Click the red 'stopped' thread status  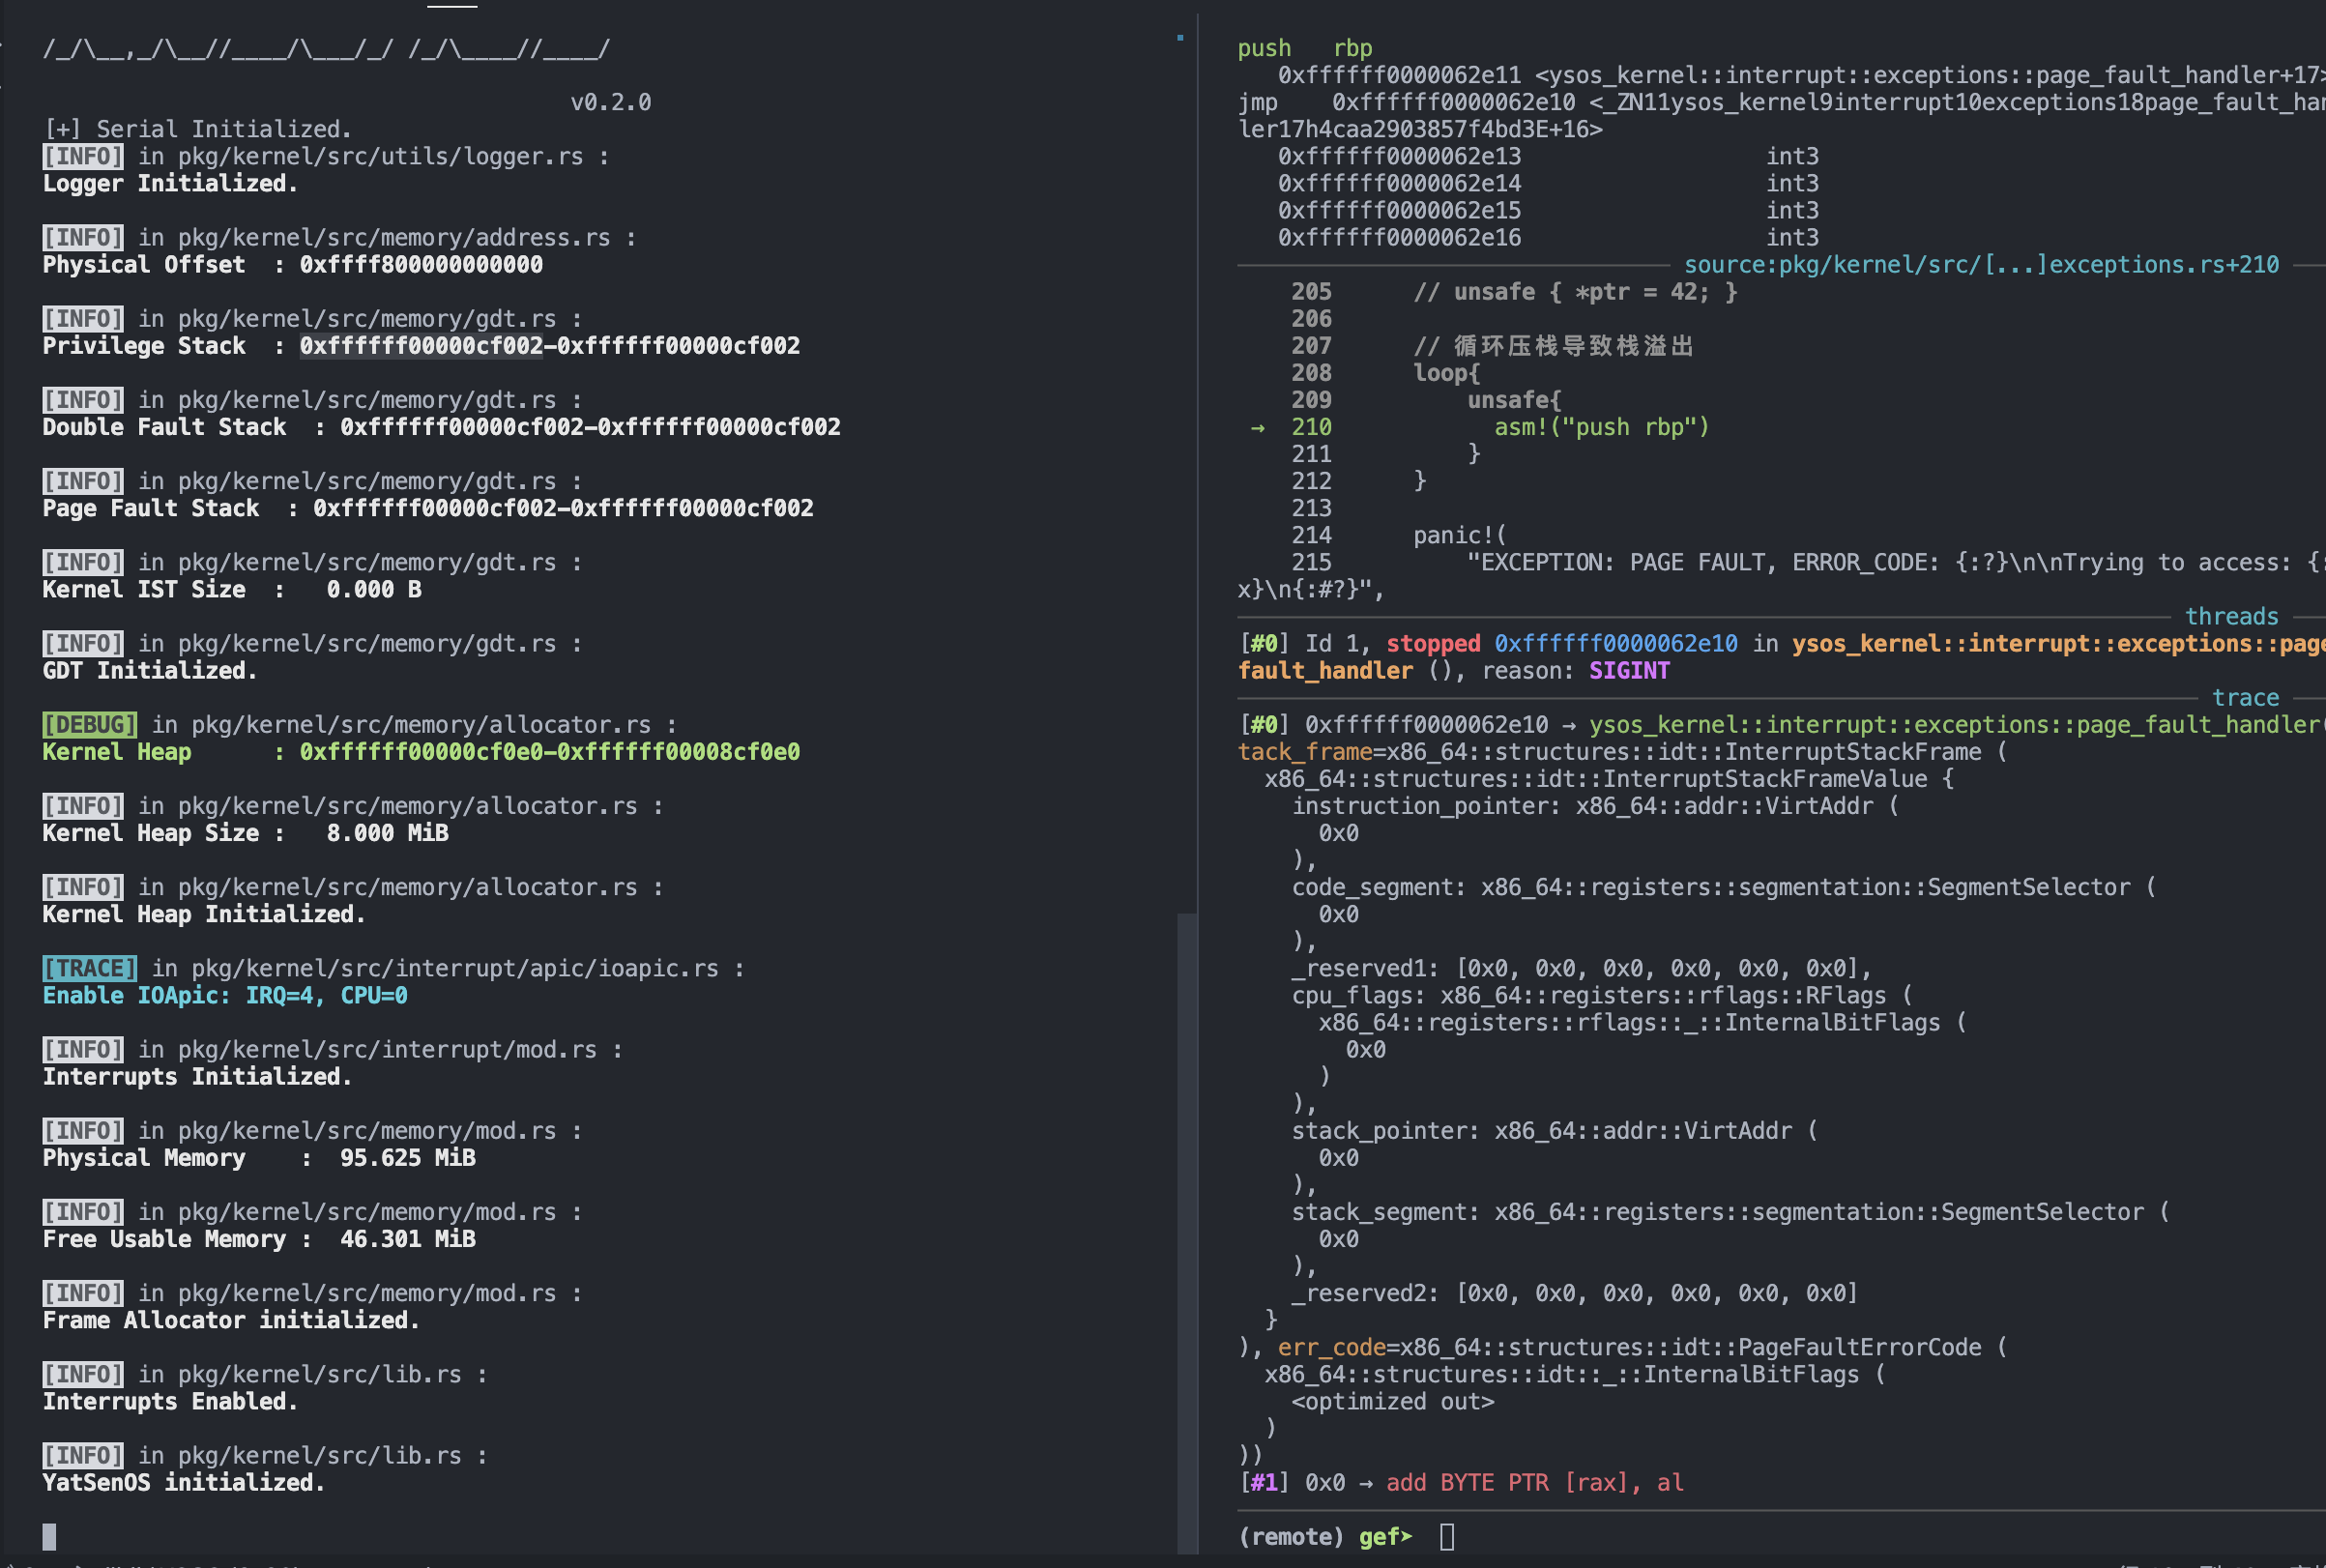[x=1433, y=643]
